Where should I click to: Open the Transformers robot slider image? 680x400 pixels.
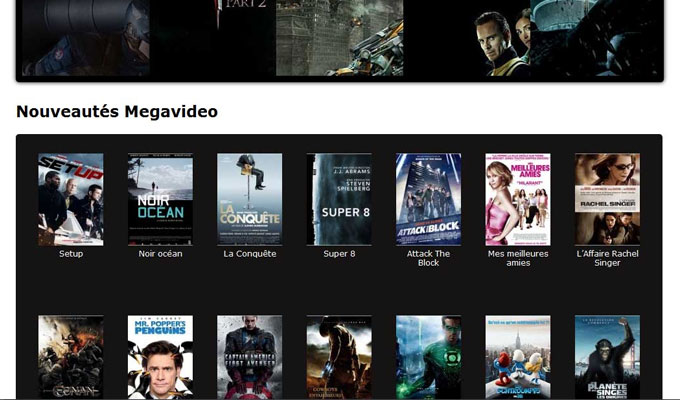tap(340, 38)
